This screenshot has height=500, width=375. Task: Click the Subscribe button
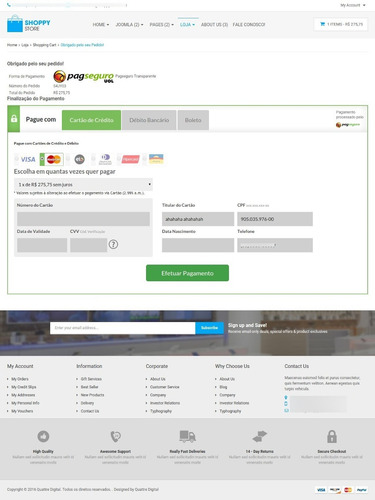pyautogui.click(x=209, y=328)
